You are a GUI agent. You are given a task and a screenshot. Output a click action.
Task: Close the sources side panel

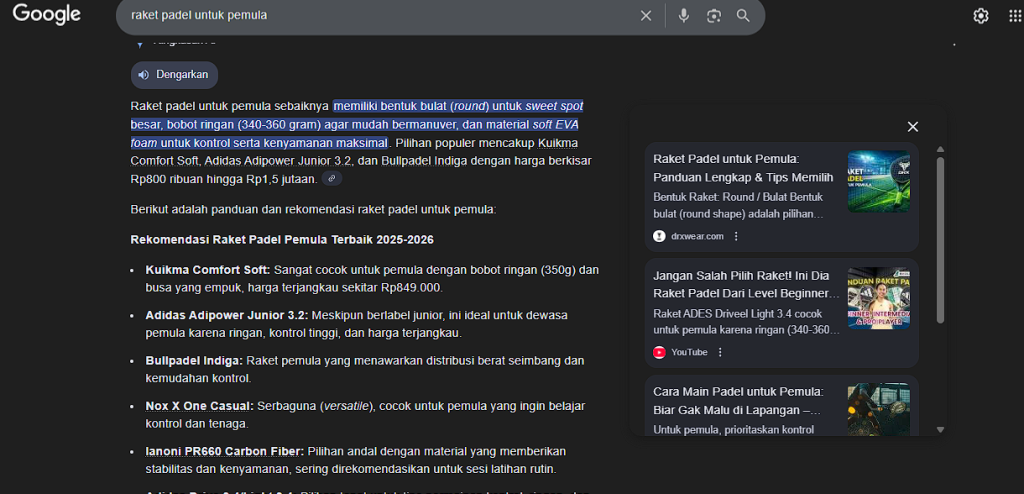tap(912, 127)
